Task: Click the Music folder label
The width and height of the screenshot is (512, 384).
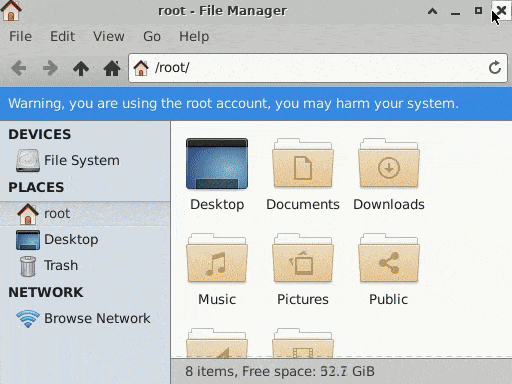Action: coord(217,299)
